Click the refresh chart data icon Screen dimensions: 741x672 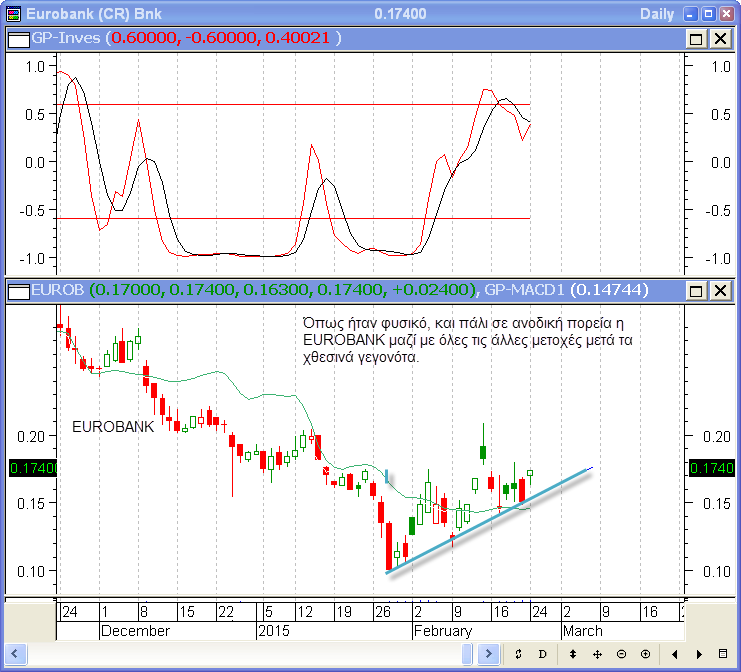point(518,655)
